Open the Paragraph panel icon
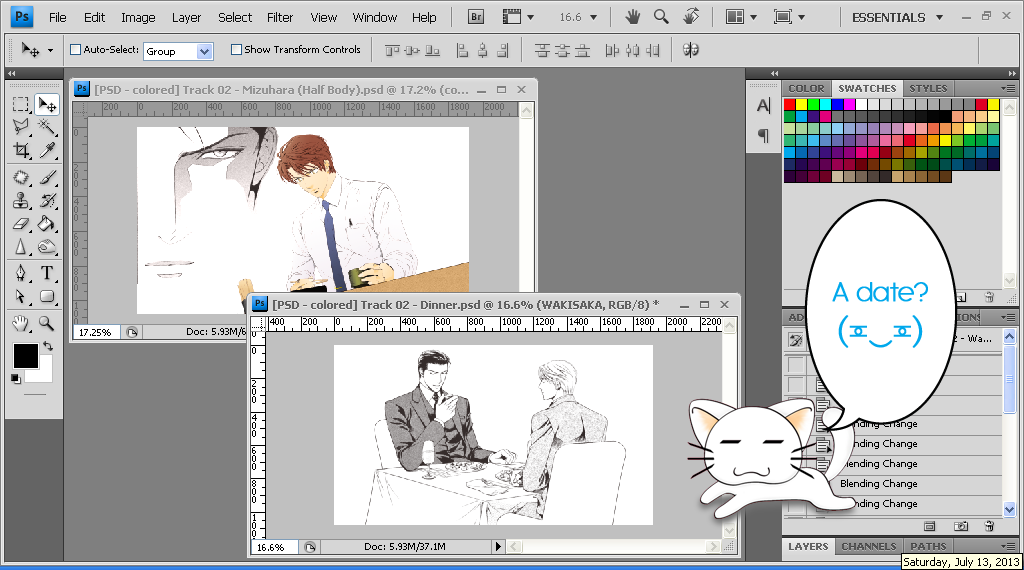1024x570 pixels. click(763, 136)
